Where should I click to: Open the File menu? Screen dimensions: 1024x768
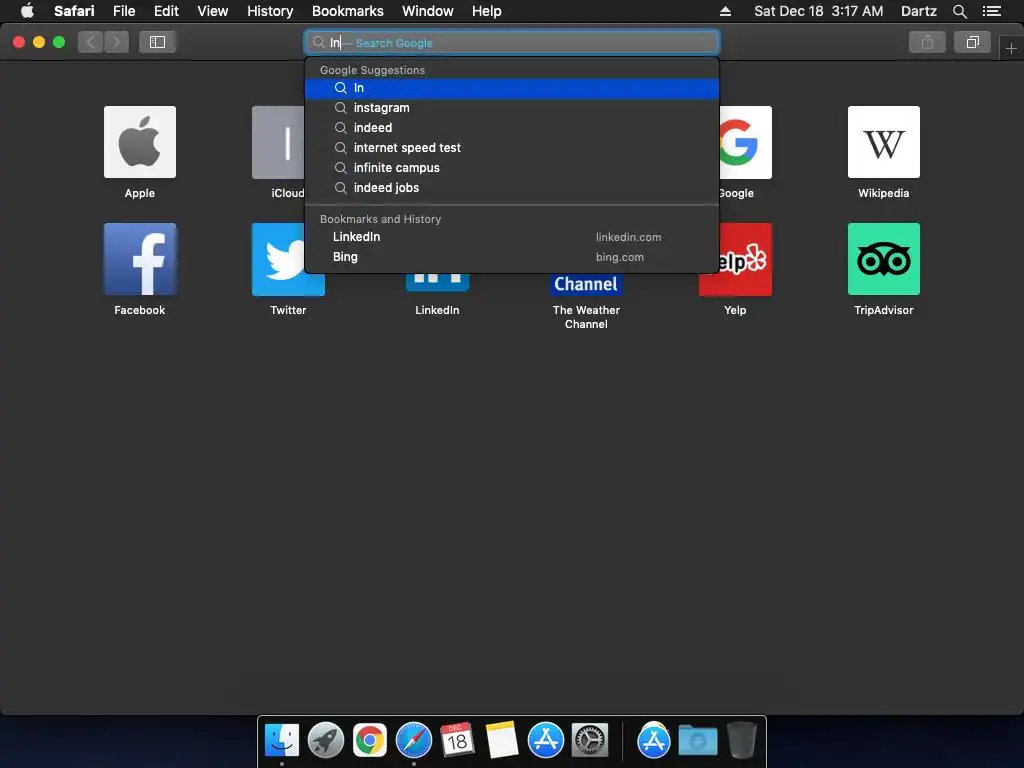pos(123,11)
